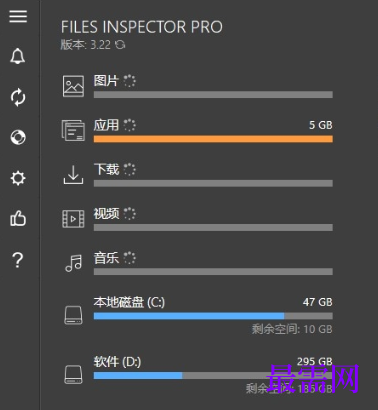This screenshot has height=410, width=378.
Task: Select the 软件 (D:) drive label
Action: coord(117,362)
